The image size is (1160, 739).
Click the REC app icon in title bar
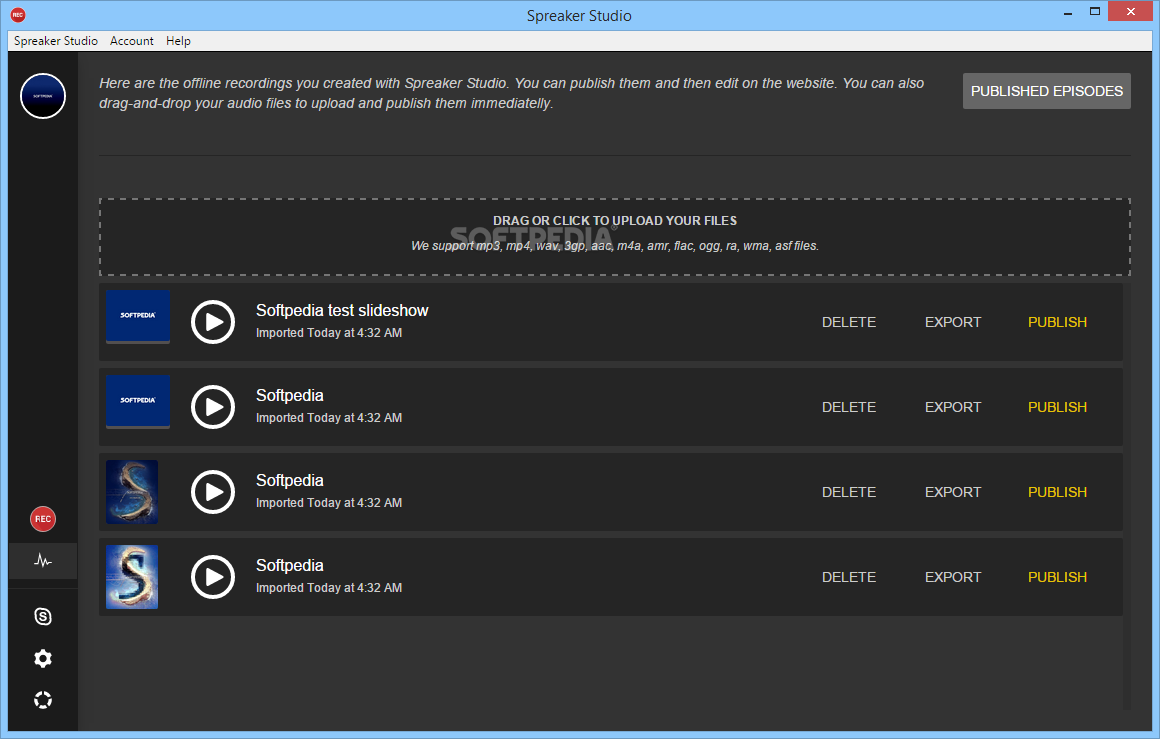[18, 15]
